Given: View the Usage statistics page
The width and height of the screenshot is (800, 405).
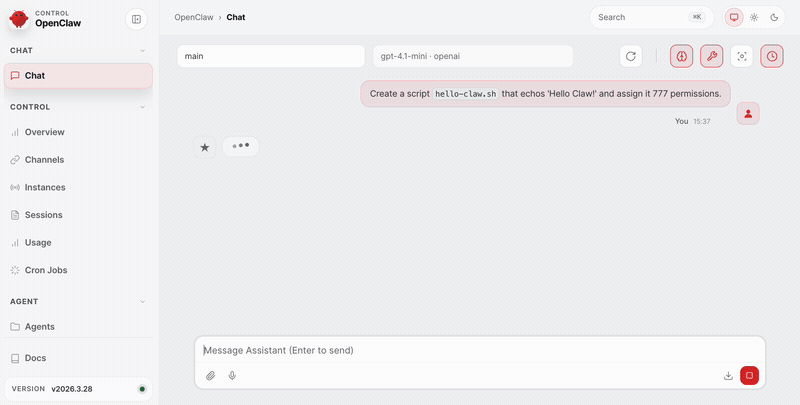Looking at the screenshot, I should (78, 242).
